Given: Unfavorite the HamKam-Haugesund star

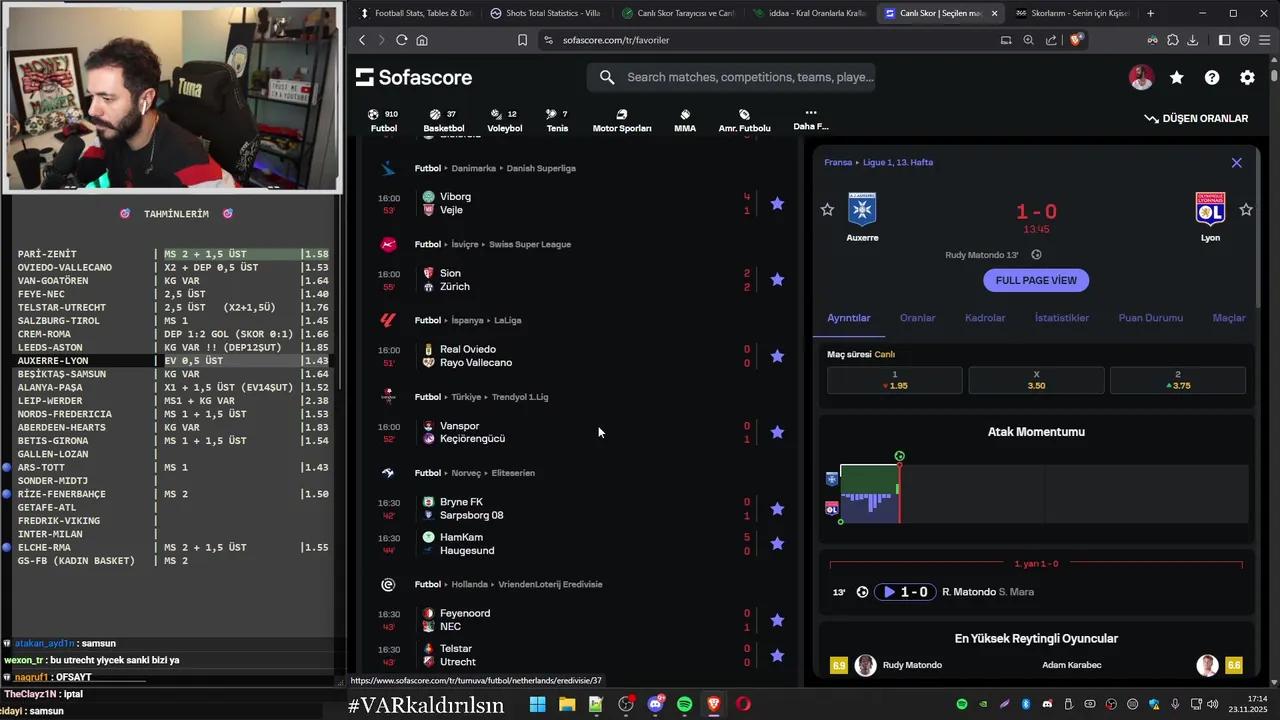Looking at the screenshot, I should (777, 544).
